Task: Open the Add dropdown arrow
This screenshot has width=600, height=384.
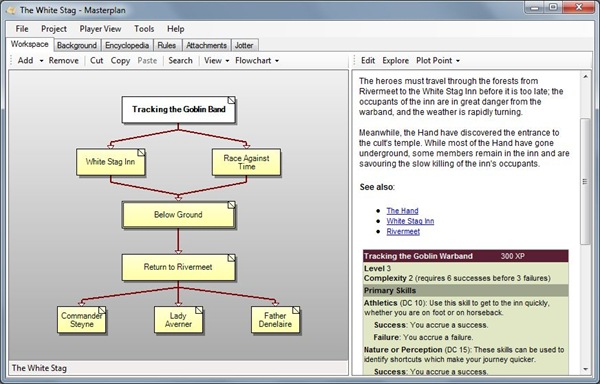Action: [x=41, y=61]
